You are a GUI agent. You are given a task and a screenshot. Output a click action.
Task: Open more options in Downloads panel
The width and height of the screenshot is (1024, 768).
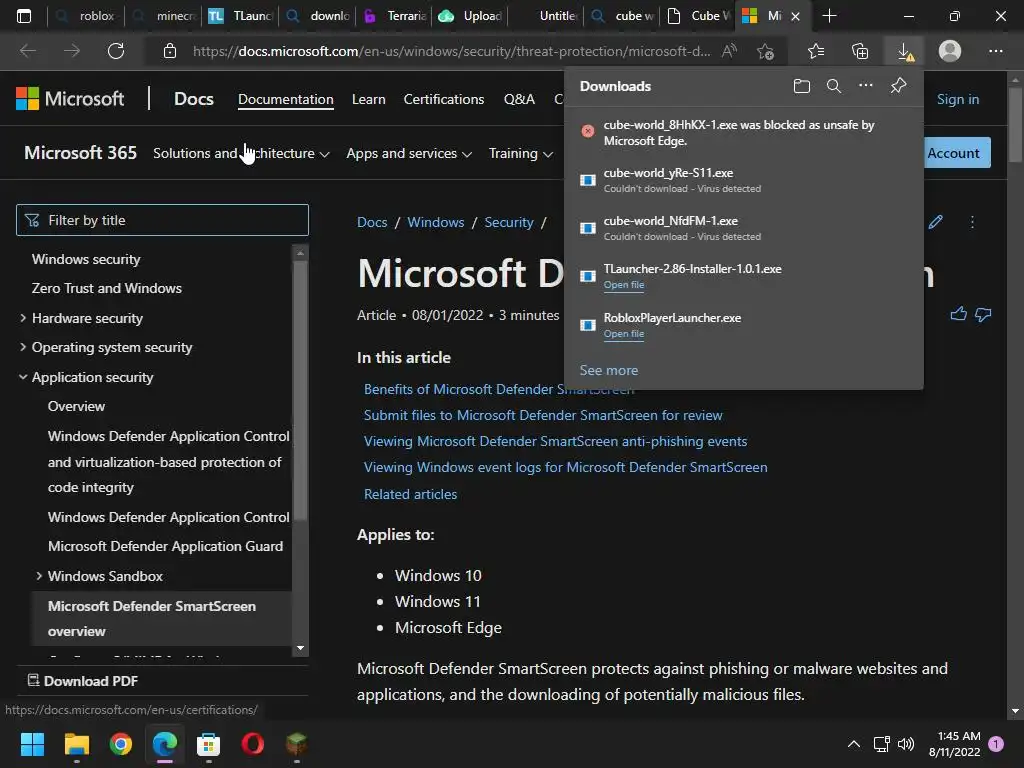(x=865, y=86)
